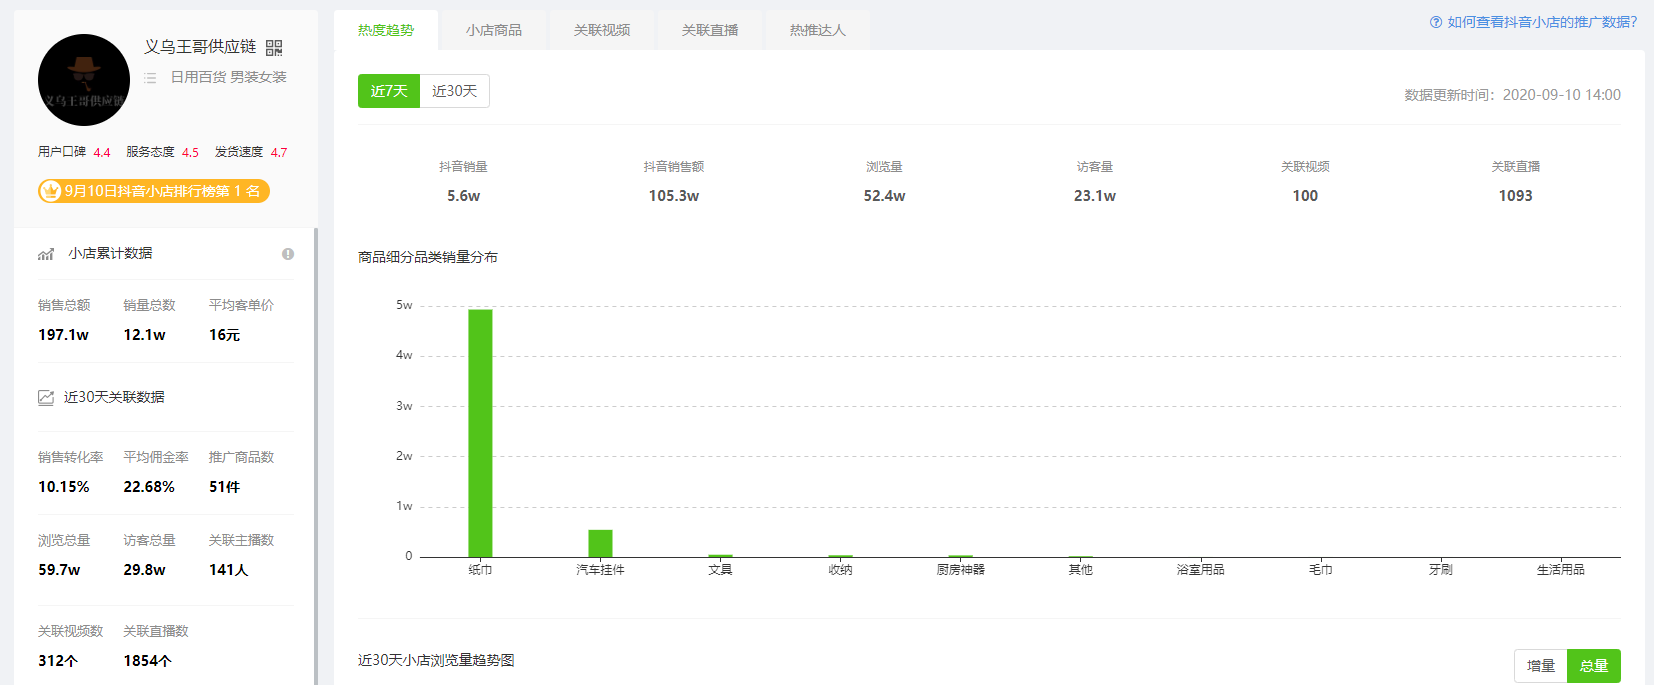Click the 毛巾 axis label
1654x685 pixels.
(x=1320, y=570)
